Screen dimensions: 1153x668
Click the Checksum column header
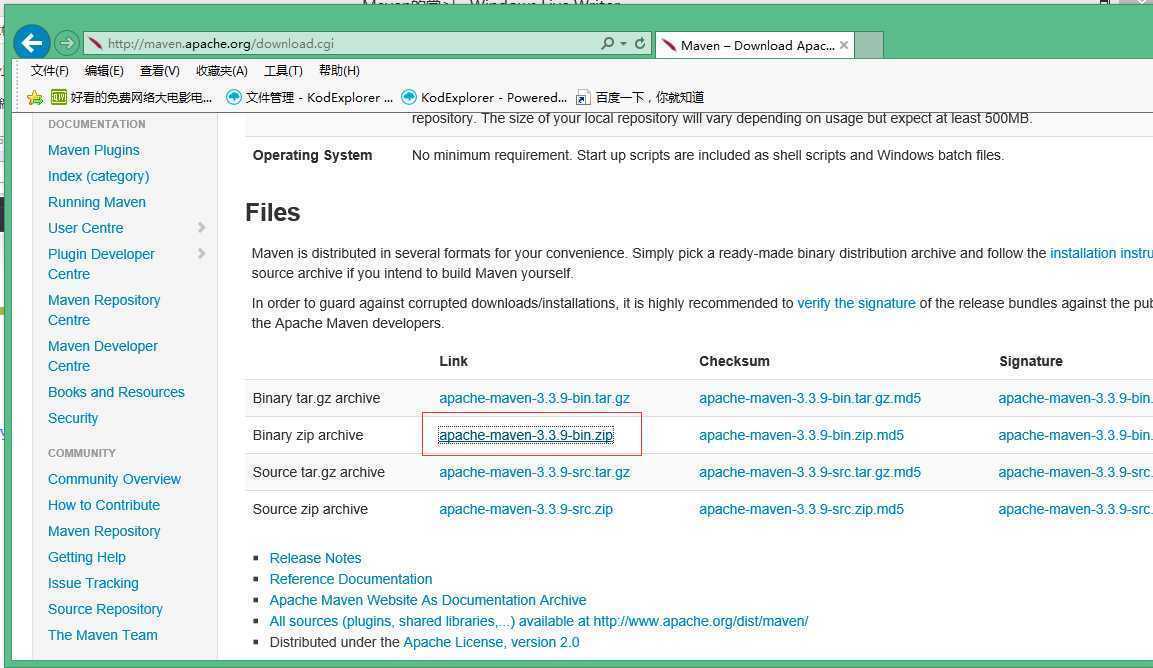[734, 361]
